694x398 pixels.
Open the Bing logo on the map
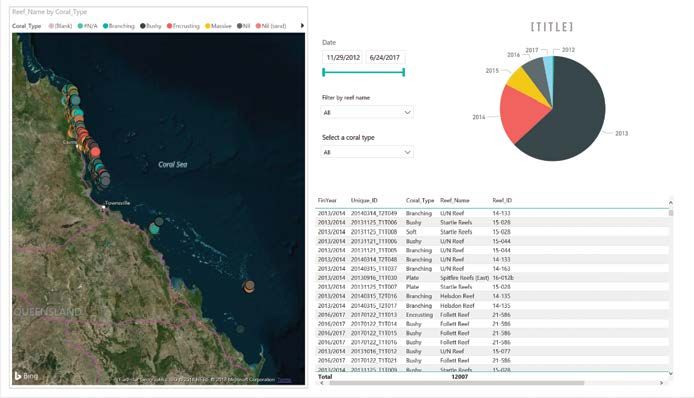26,376
